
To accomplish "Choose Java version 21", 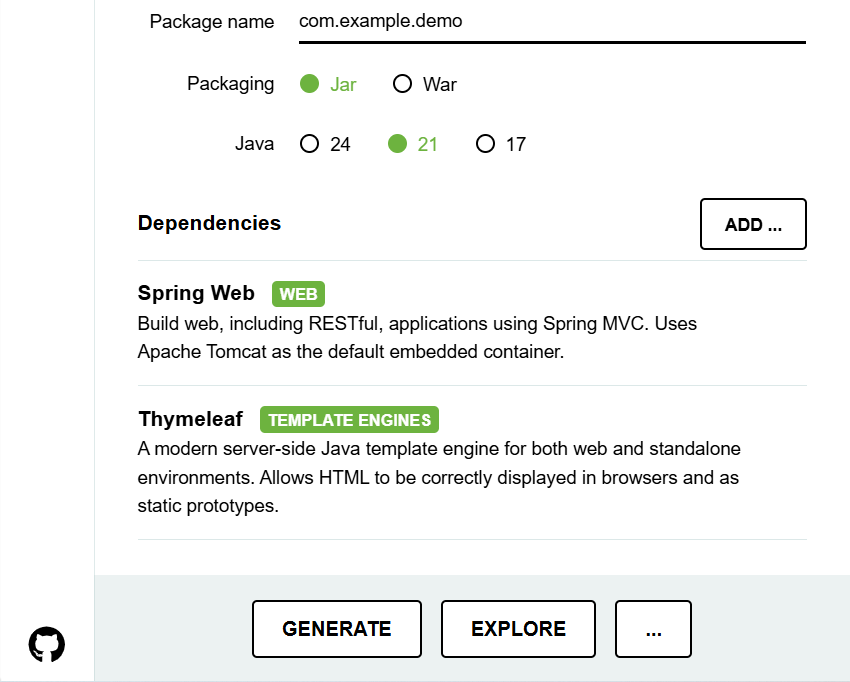I will pos(398,144).
